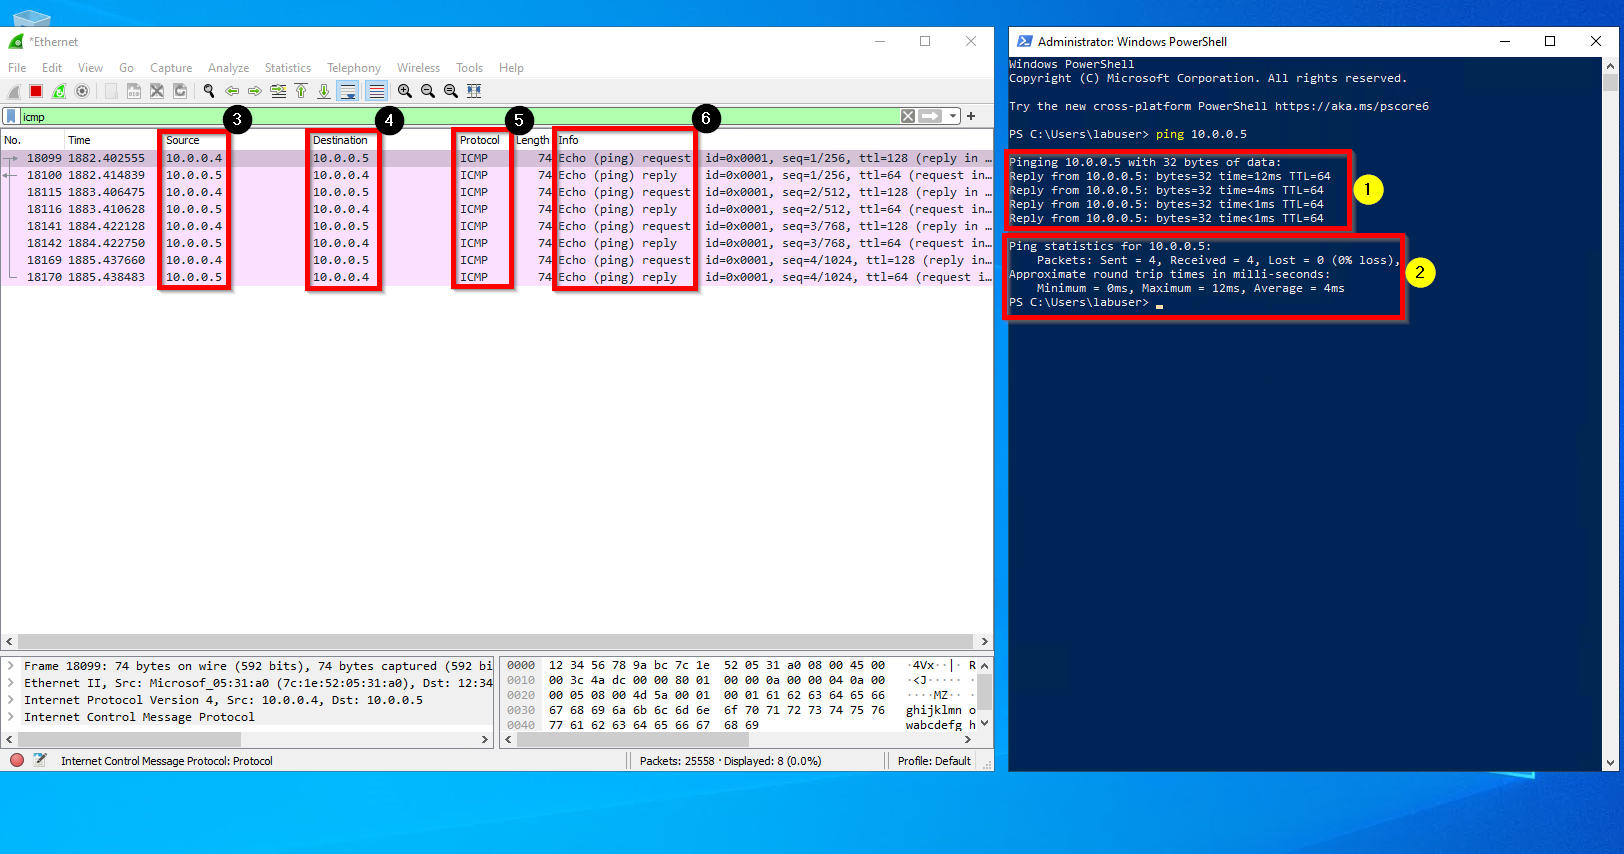Open capture file properties status icon
This screenshot has height=854, width=1624.
(x=40, y=760)
